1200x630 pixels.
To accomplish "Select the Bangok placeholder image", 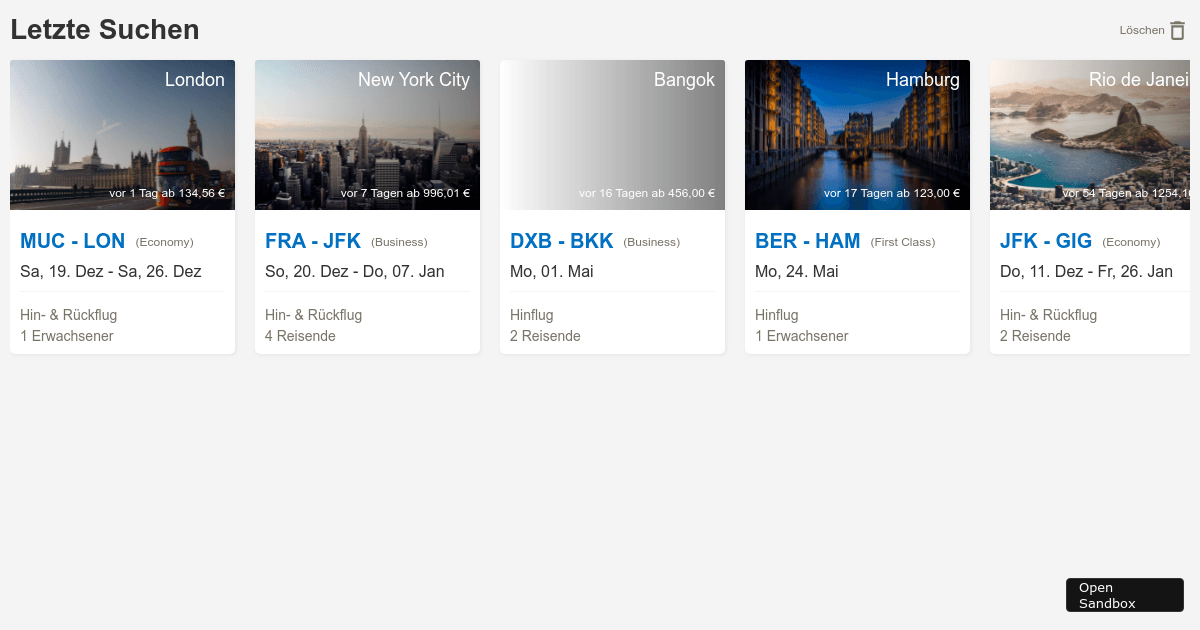I will click(x=612, y=135).
